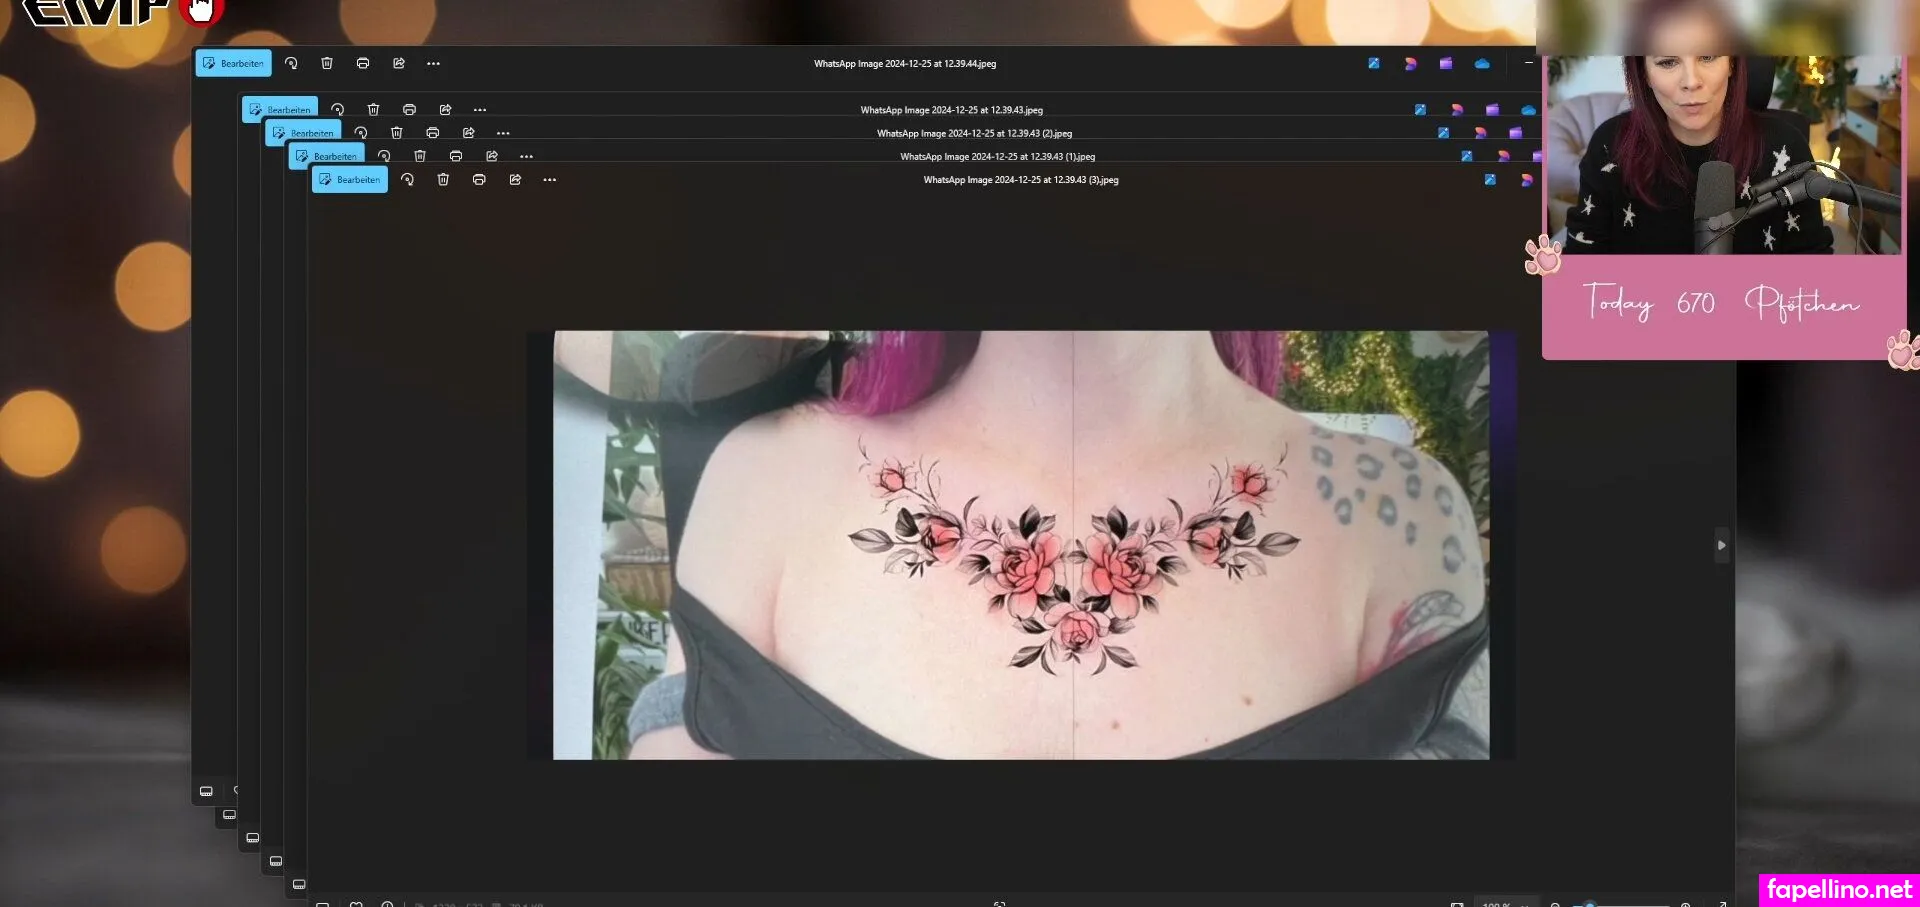
Task: Focus the WhatsApp Image (2).jpeg window title bar
Action: tap(975, 132)
